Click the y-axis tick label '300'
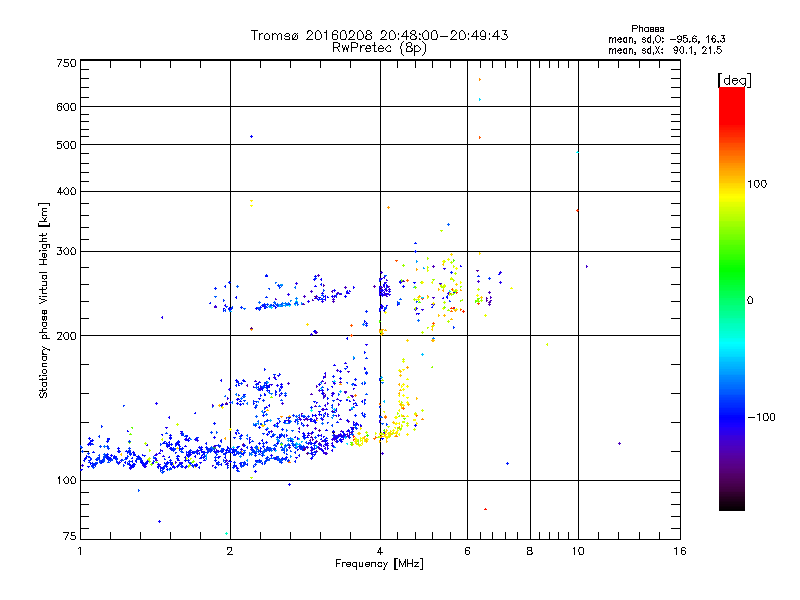 click(66, 252)
